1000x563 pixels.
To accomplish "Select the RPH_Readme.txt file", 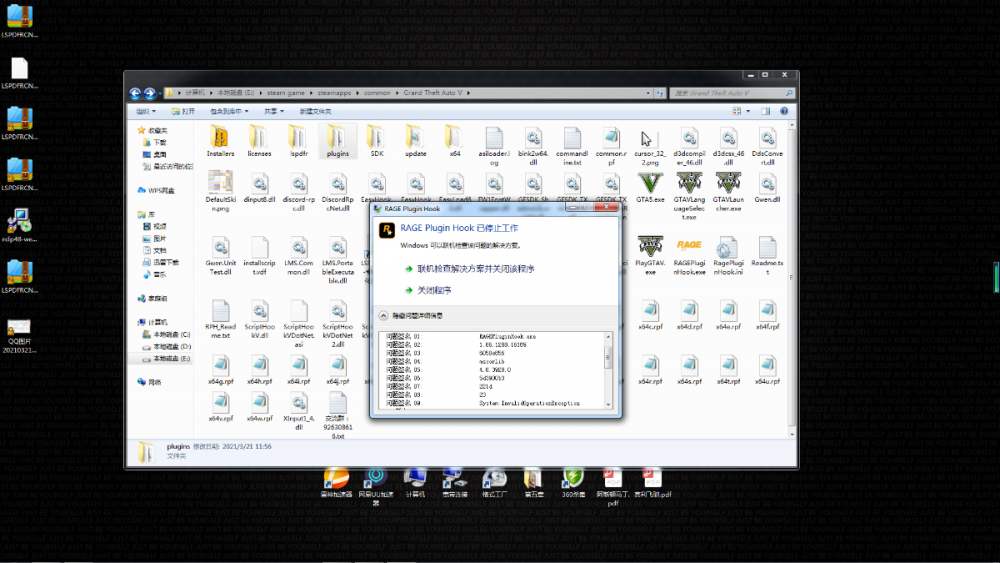I will tap(220, 319).
